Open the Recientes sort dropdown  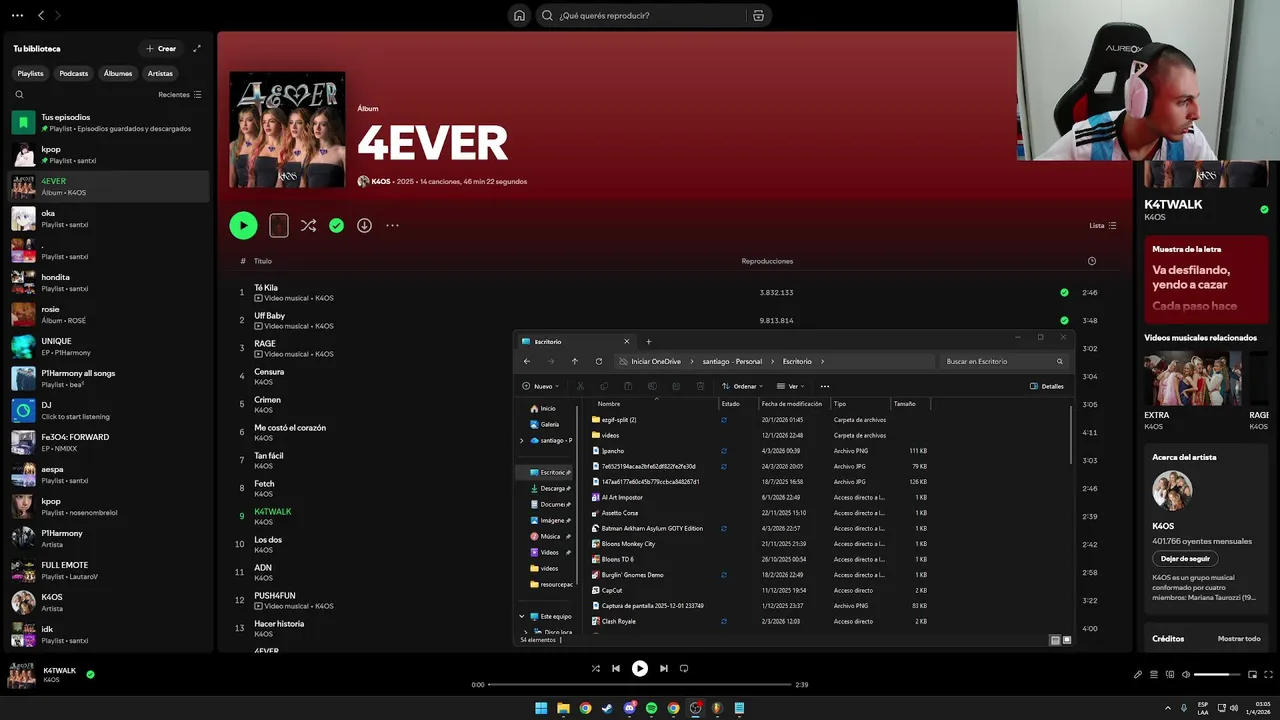180,95
